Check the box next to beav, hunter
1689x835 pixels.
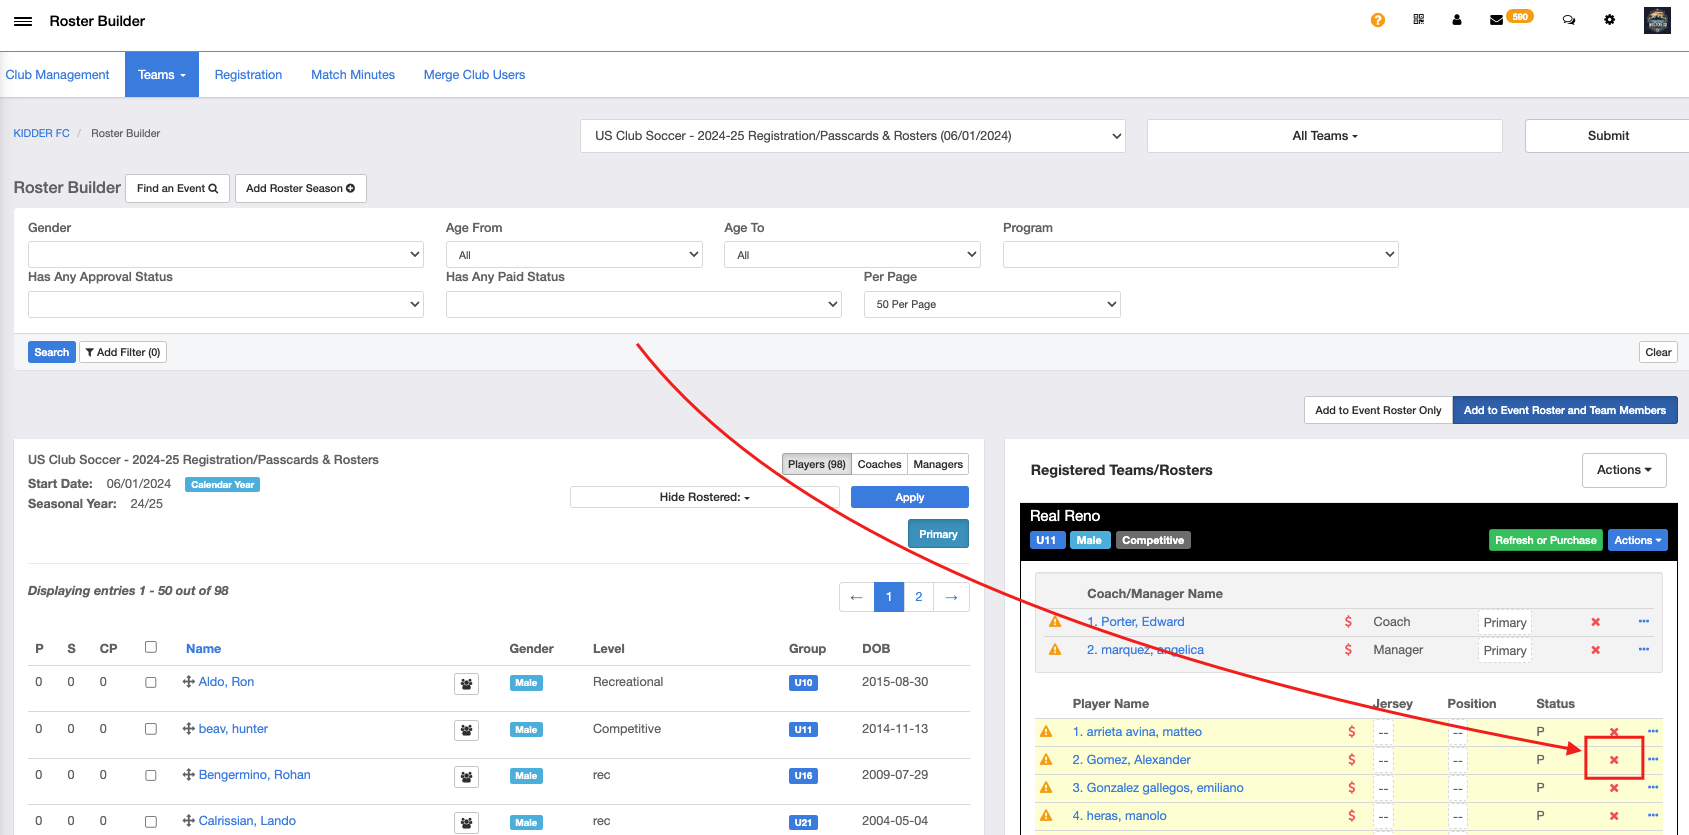[151, 729]
